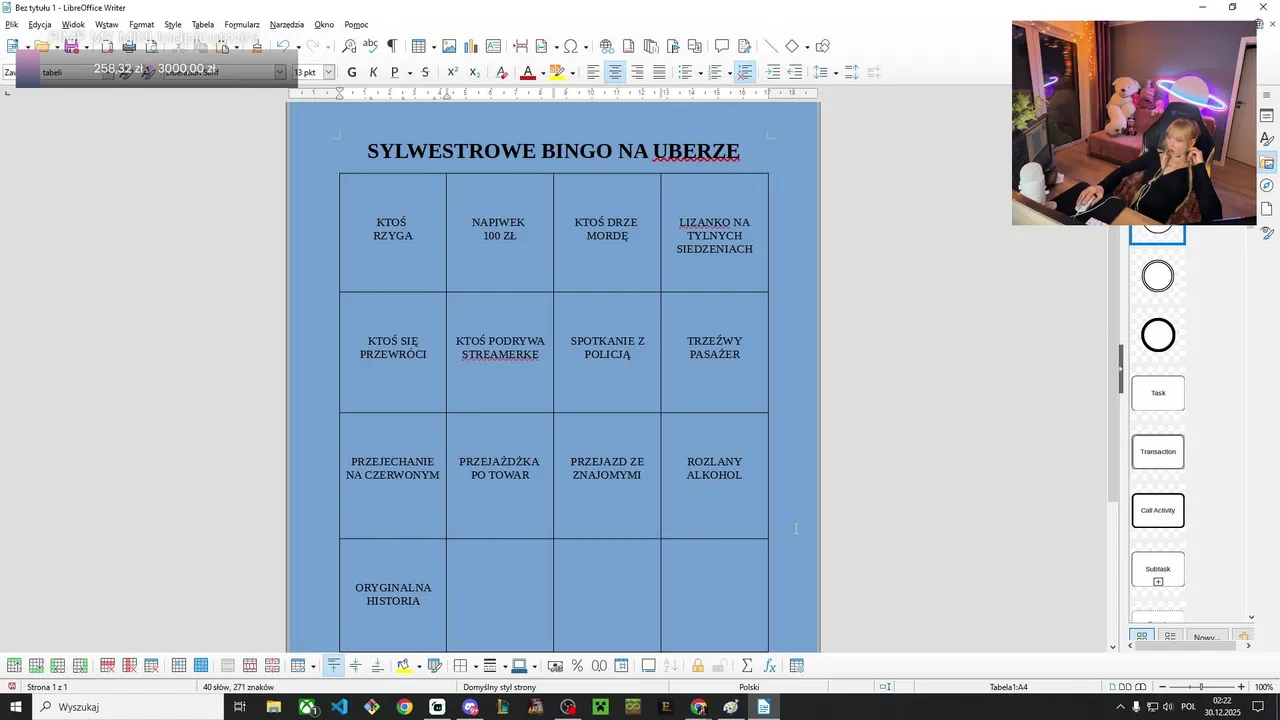Viewport: 1280px width, 720px height.
Task: Click zoom slider in status bar
Action: (1201, 687)
